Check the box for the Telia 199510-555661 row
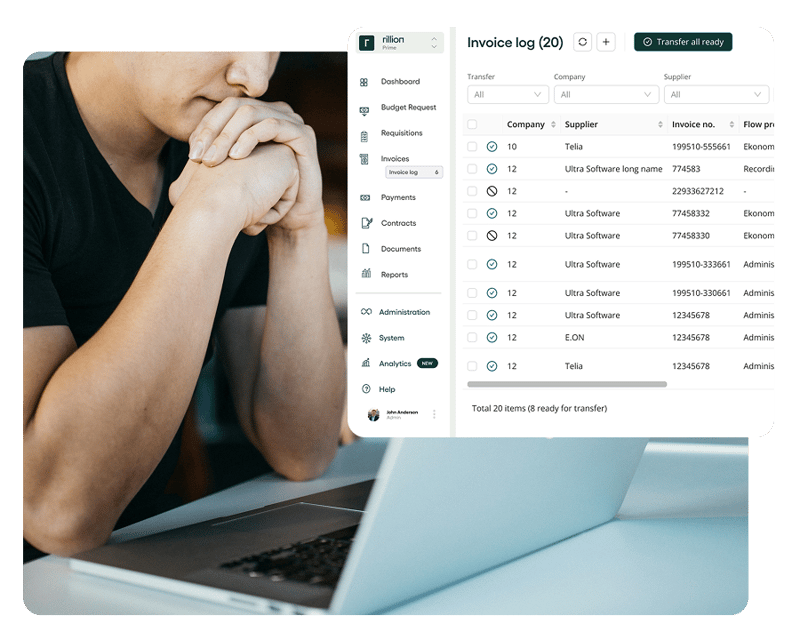The width and height of the screenshot is (800, 640). click(473, 147)
